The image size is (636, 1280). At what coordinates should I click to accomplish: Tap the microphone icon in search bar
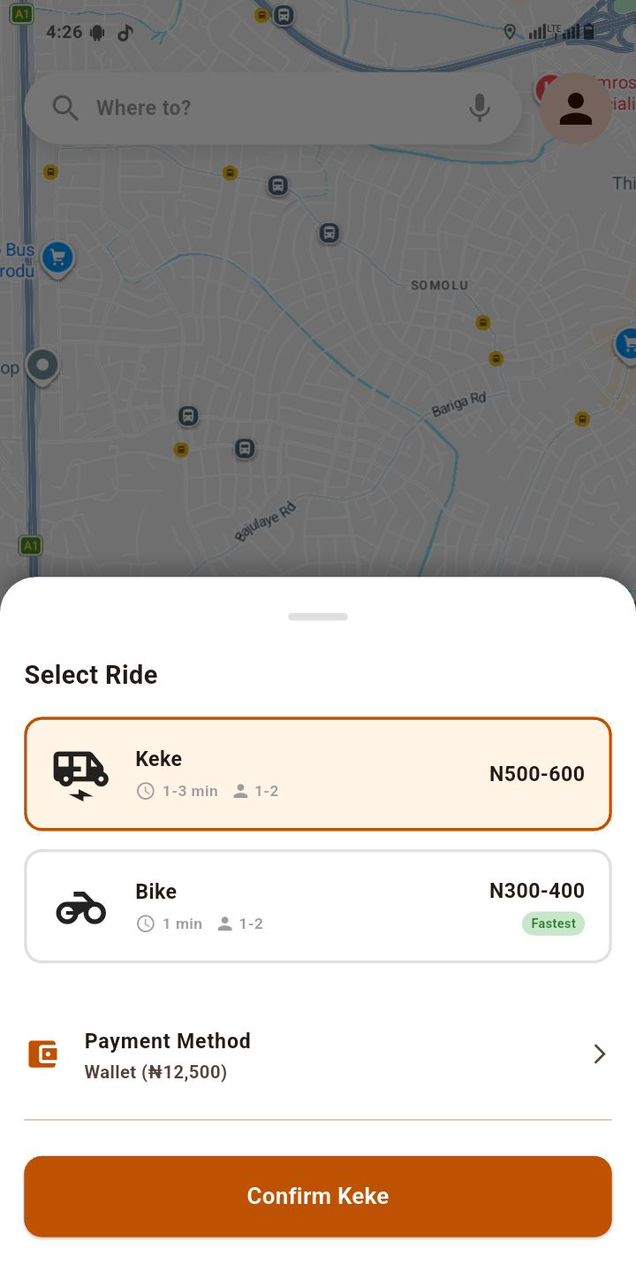click(x=479, y=107)
